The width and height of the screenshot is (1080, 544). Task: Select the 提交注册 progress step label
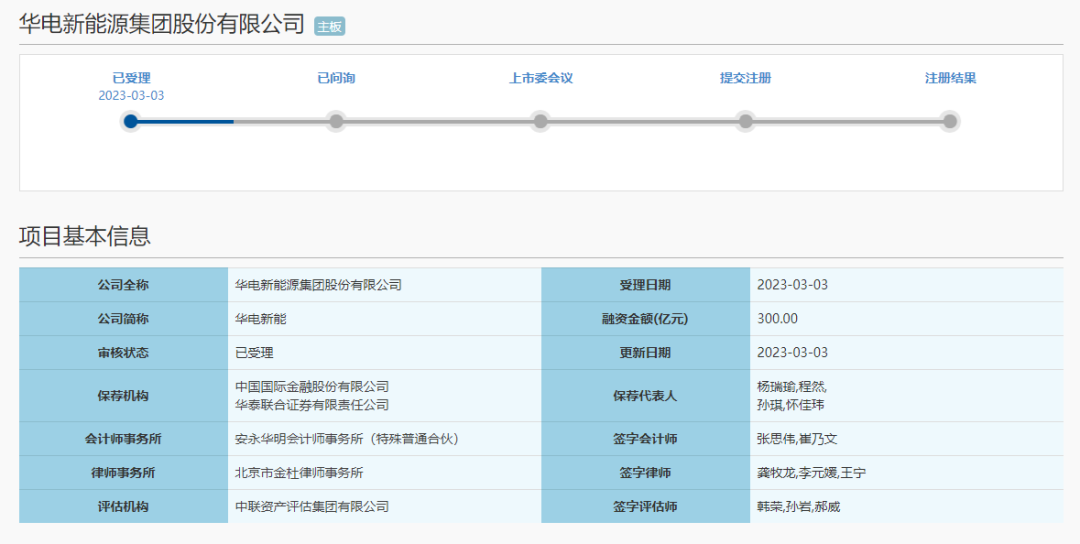pyautogui.click(x=745, y=78)
